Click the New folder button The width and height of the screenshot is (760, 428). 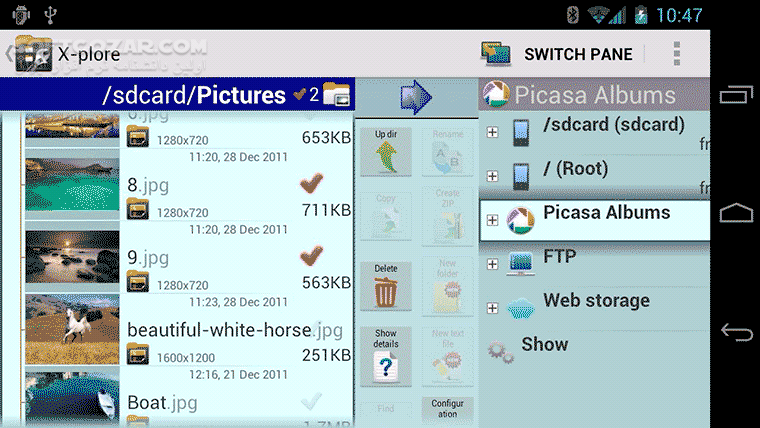pyautogui.click(x=447, y=286)
